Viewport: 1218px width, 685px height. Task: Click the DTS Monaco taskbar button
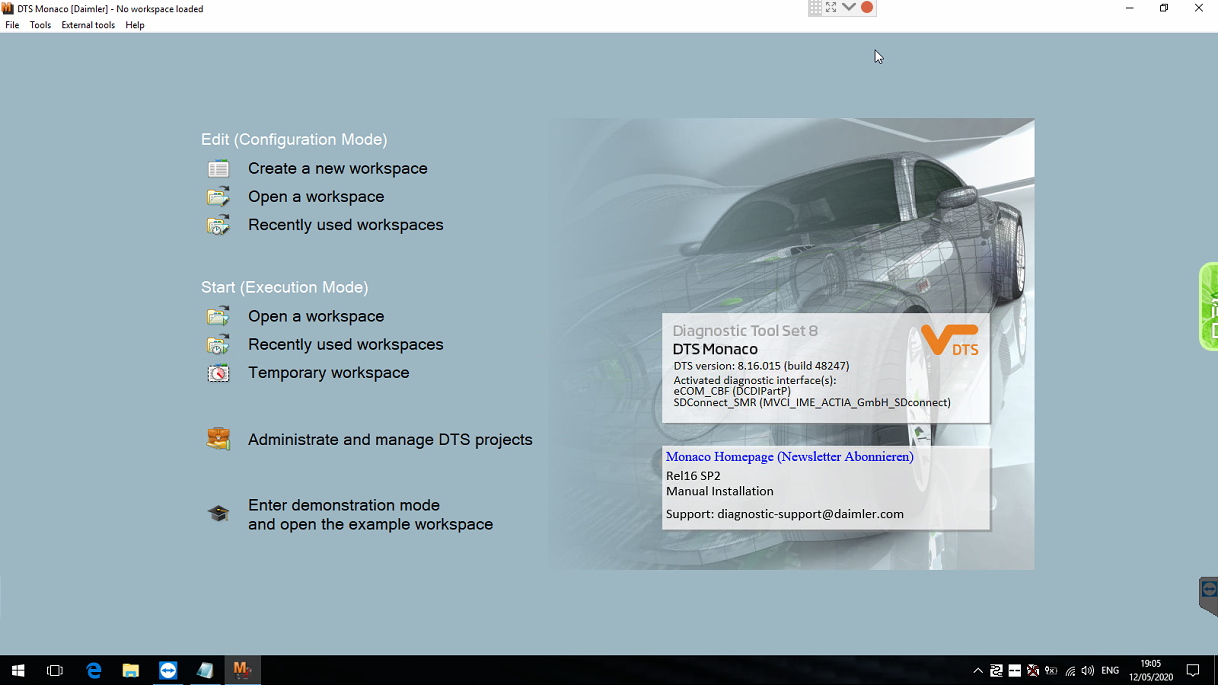coord(242,670)
